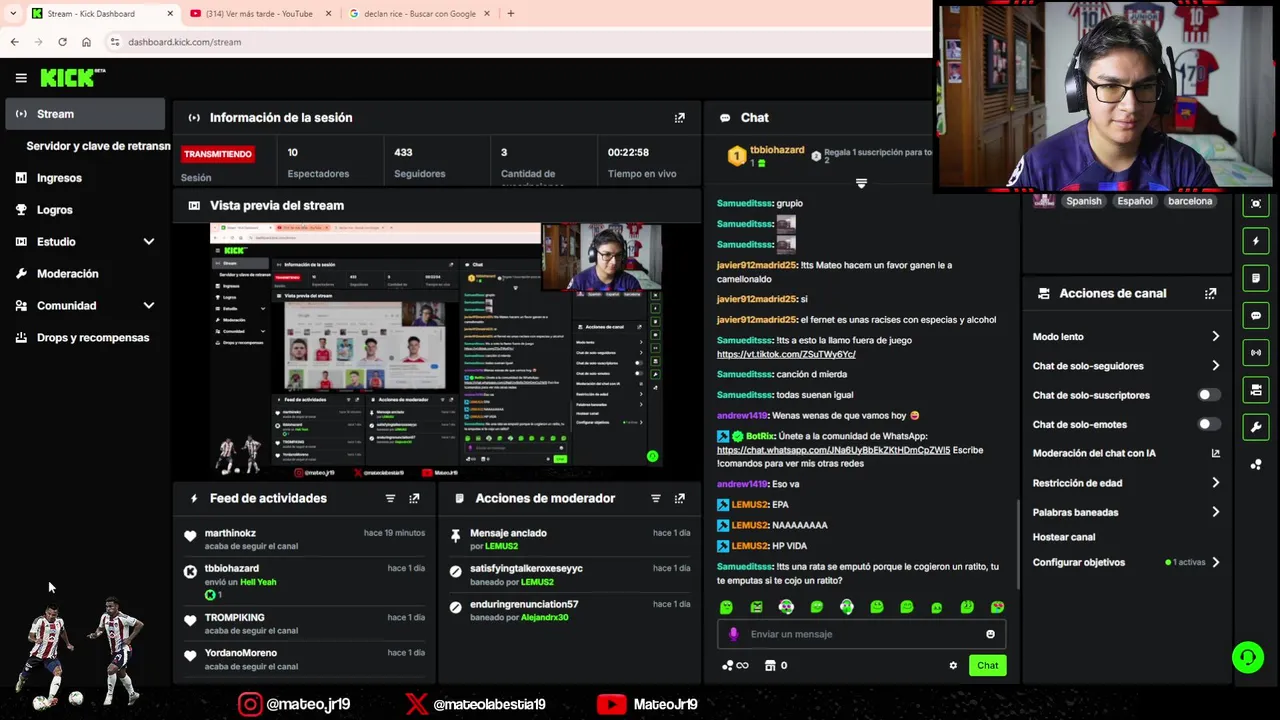Click the chat panel scrollbar
Image resolution: width=1280 pixels, height=720 pixels.
pyautogui.click(x=1017, y=545)
